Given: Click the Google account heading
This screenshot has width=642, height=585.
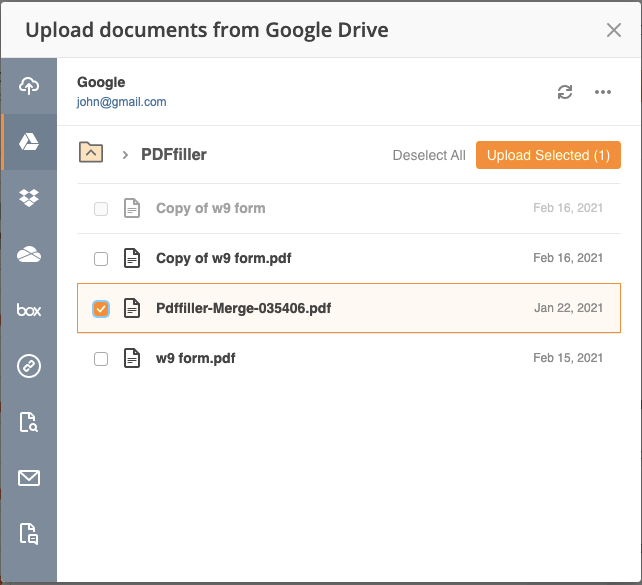Looking at the screenshot, I should click(x=101, y=82).
